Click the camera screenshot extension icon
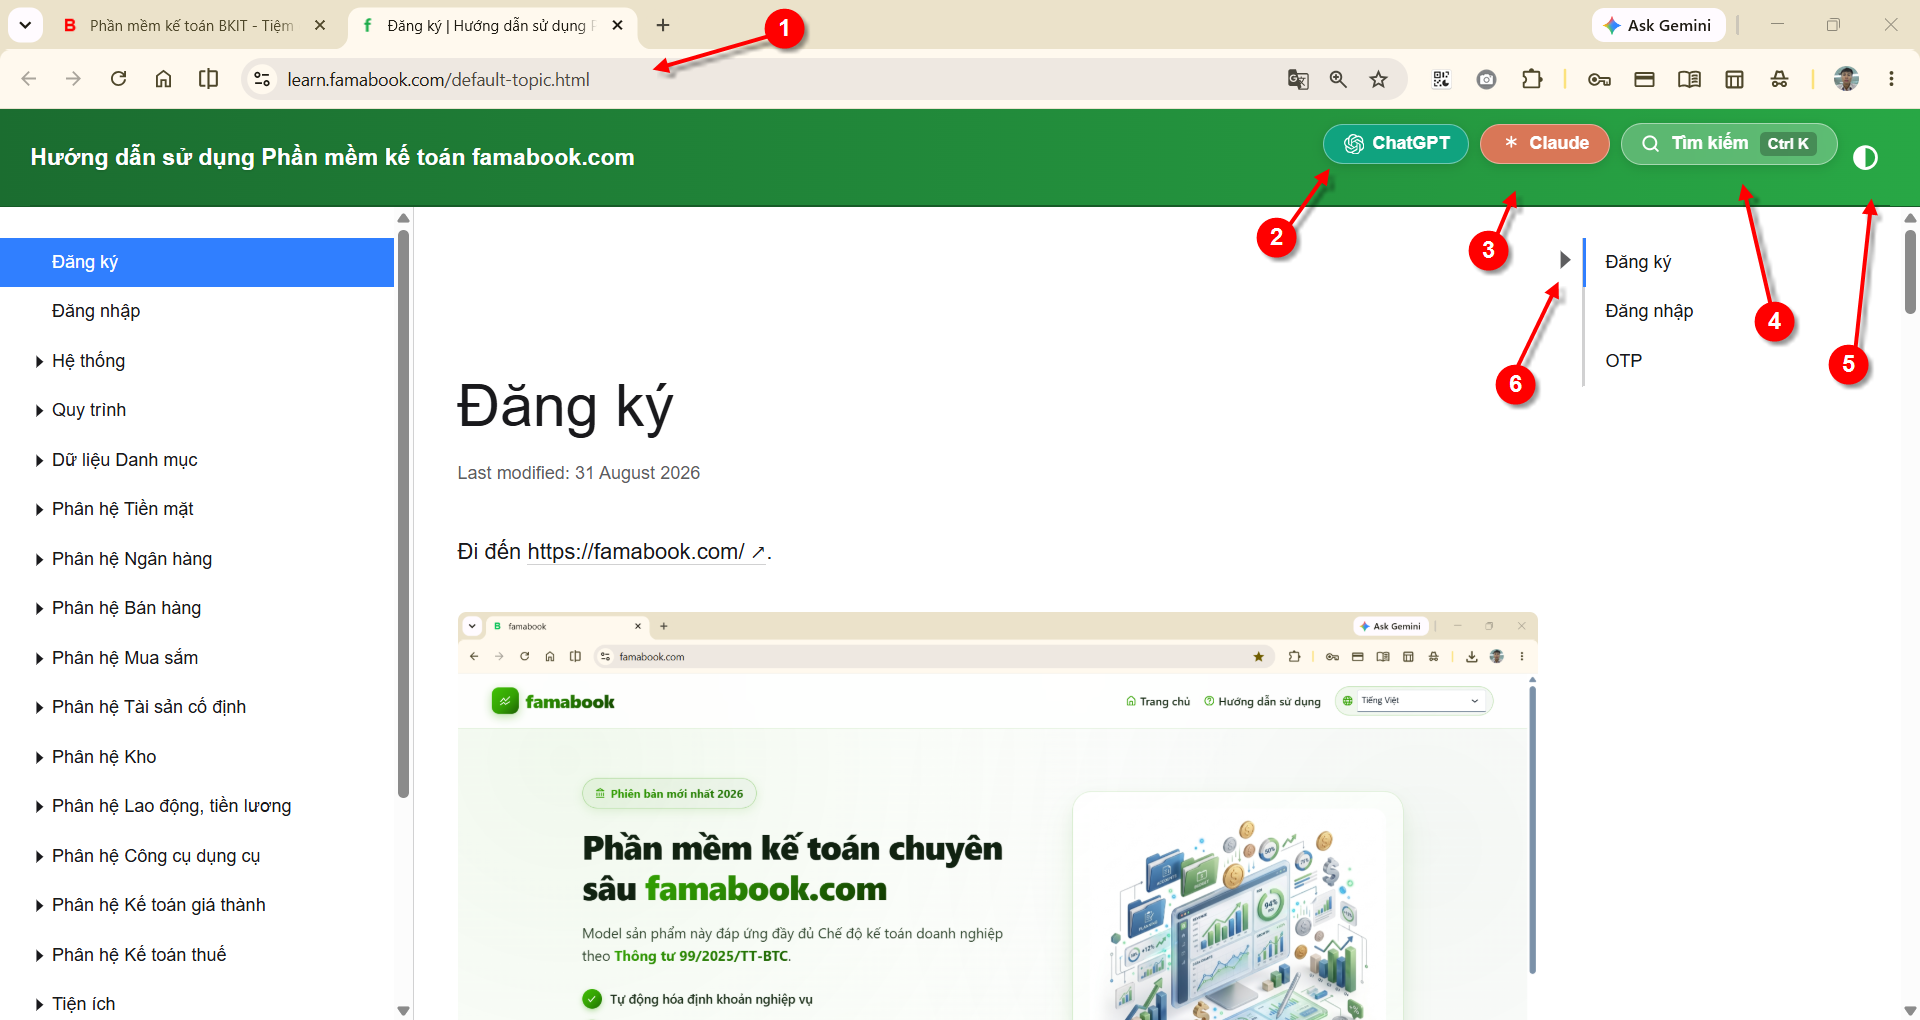Image resolution: width=1920 pixels, height=1020 pixels. point(1487,80)
